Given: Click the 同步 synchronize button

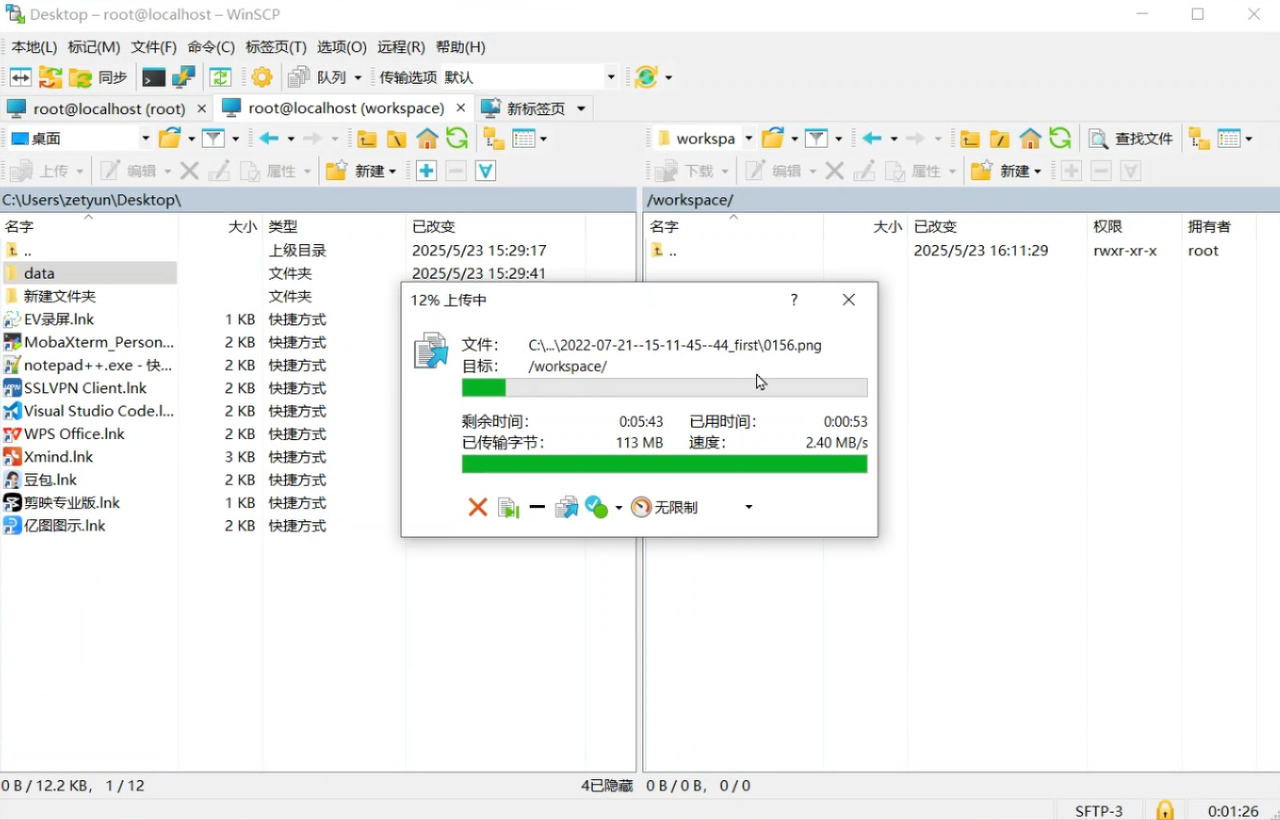Looking at the screenshot, I should (x=99, y=77).
